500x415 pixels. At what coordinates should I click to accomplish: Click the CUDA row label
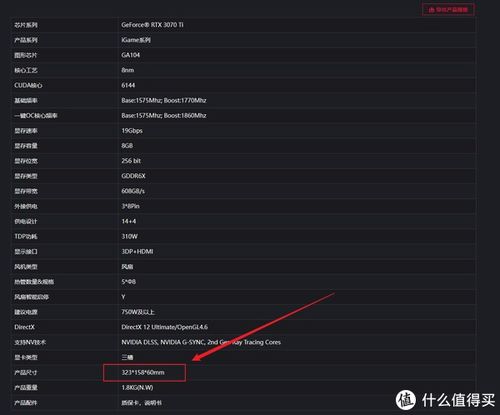[28, 85]
